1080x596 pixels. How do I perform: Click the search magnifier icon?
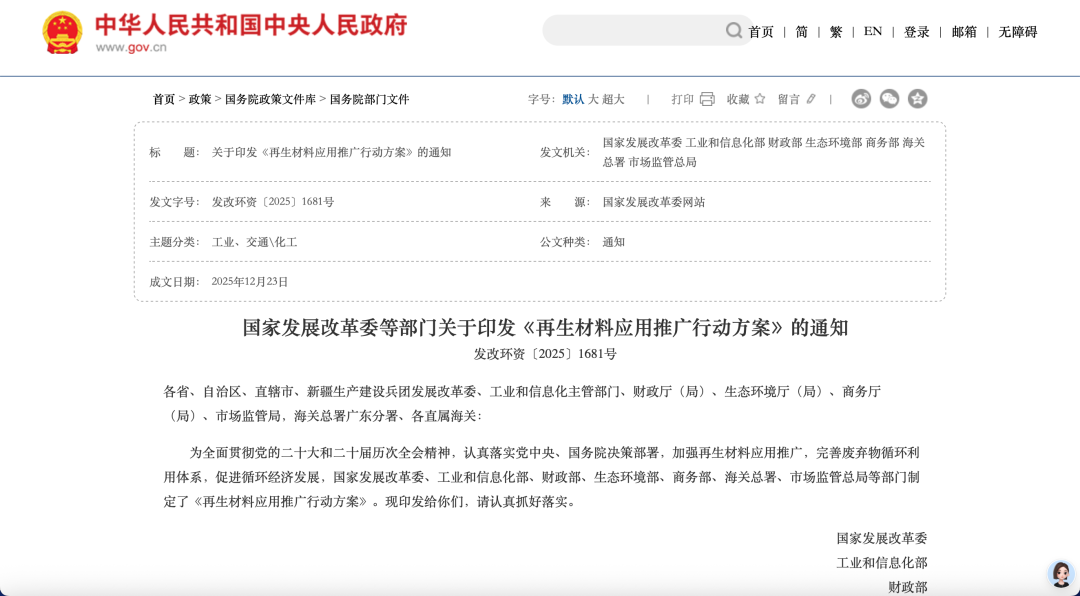pyautogui.click(x=734, y=30)
